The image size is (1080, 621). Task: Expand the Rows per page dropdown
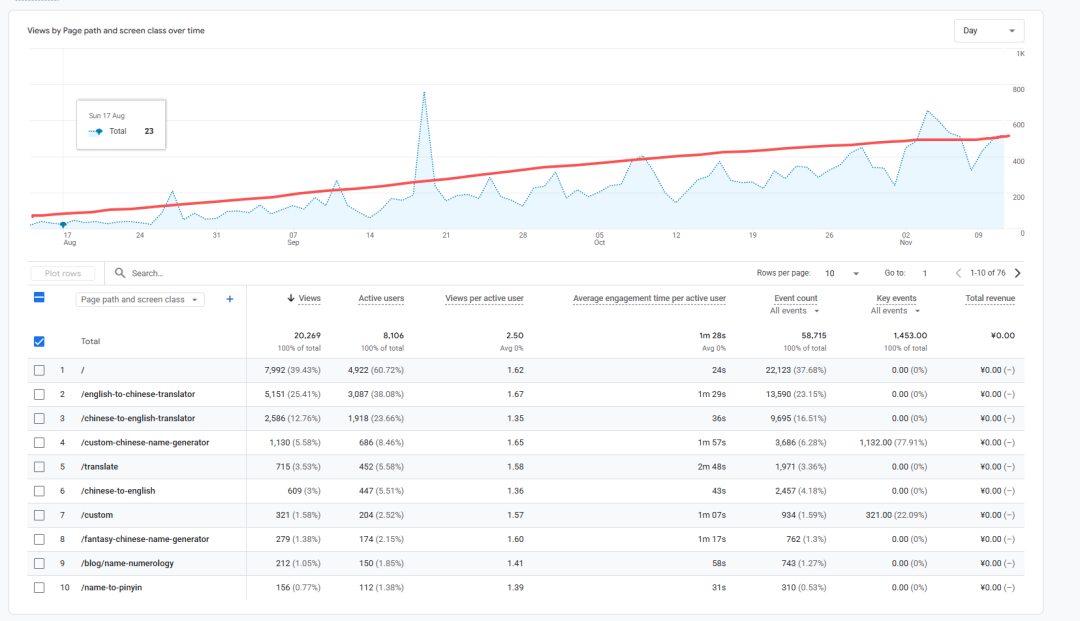click(842, 273)
